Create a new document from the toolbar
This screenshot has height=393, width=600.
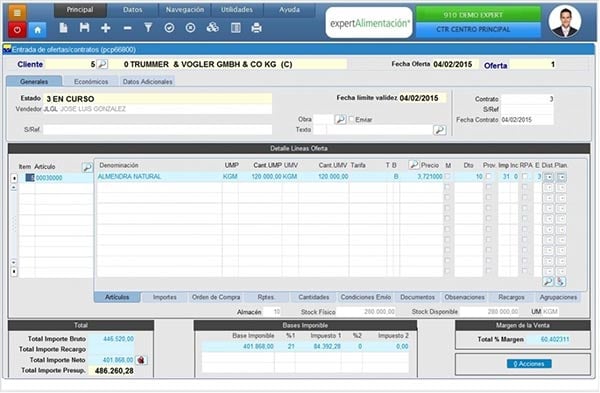(x=64, y=28)
